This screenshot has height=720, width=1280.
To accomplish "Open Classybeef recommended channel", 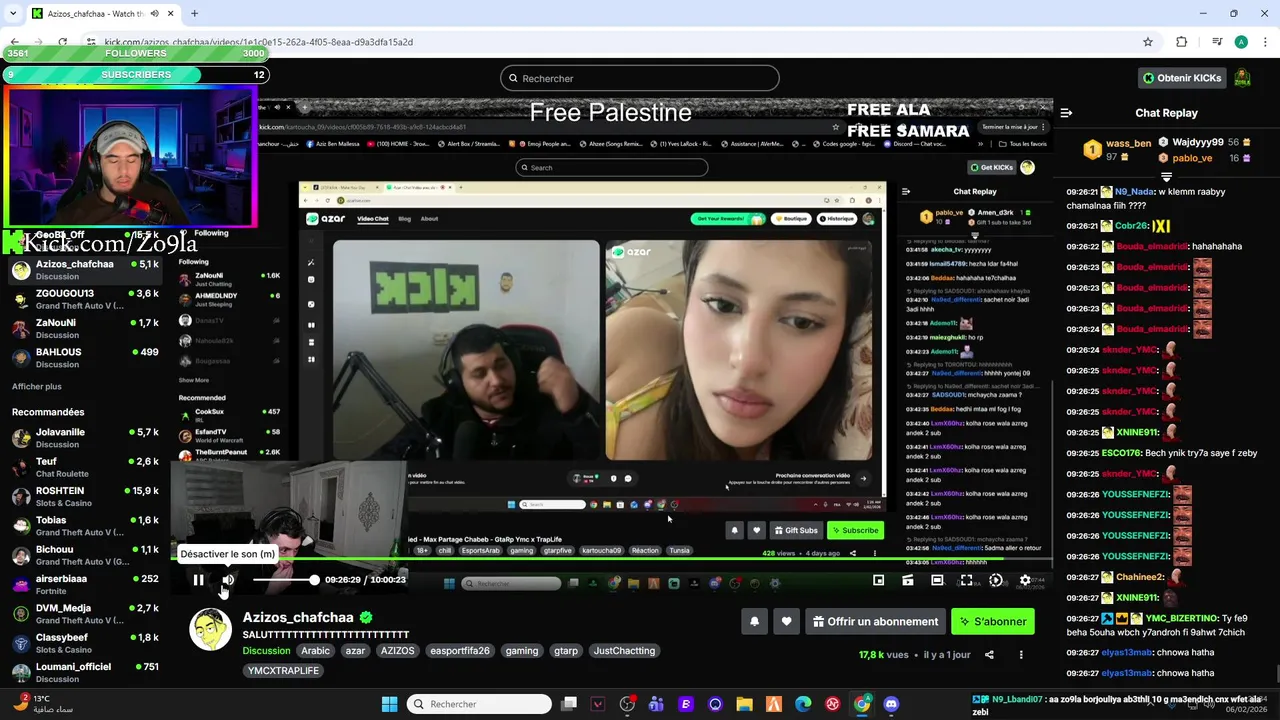I will click(x=85, y=643).
